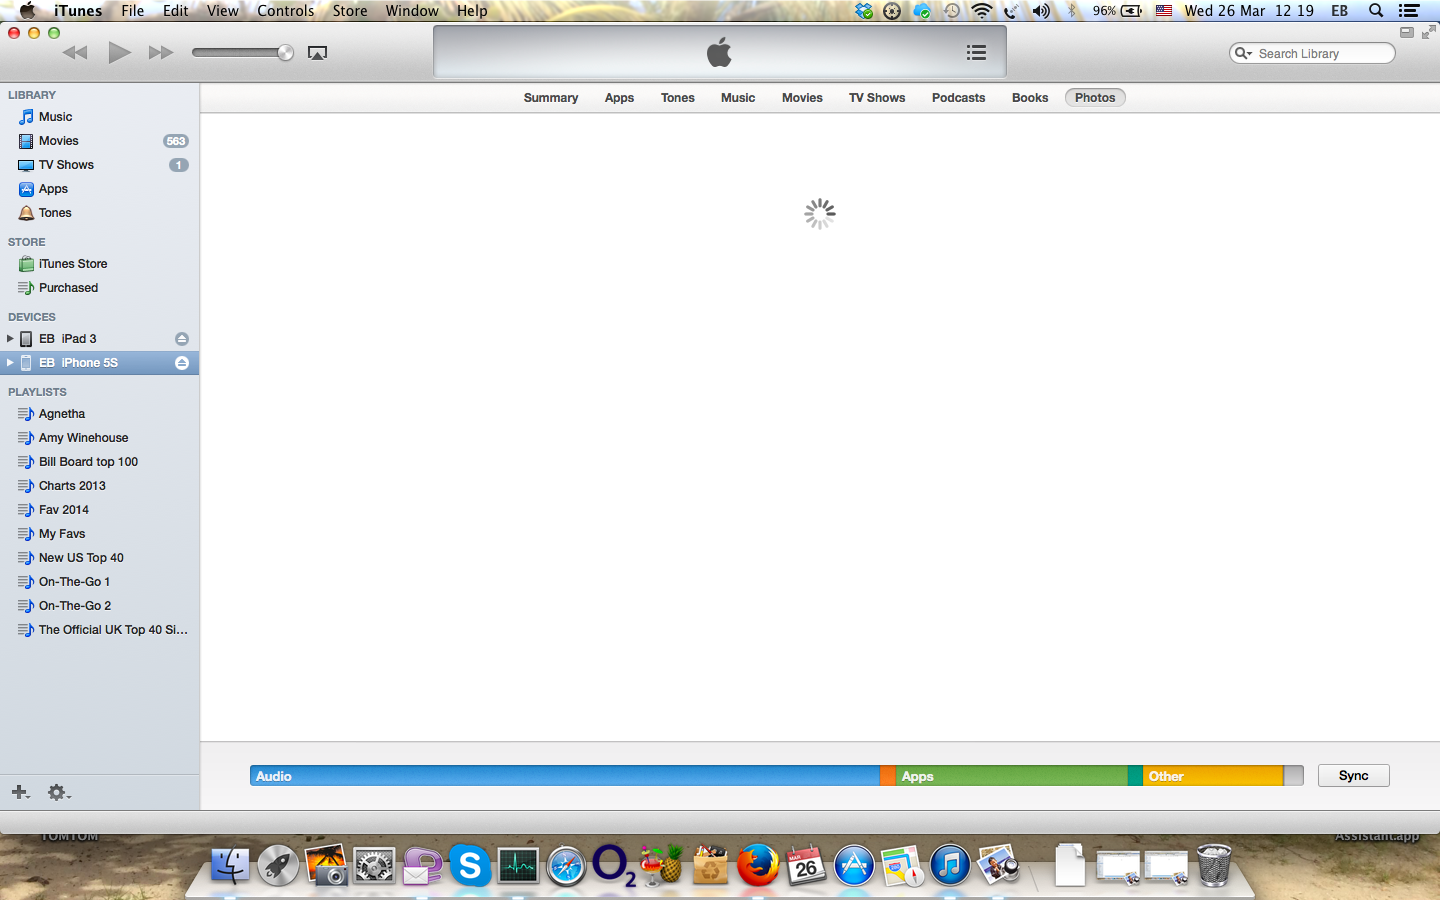Switch to the Summary tab
The width and height of the screenshot is (1440, 900).
click(551, 98)
